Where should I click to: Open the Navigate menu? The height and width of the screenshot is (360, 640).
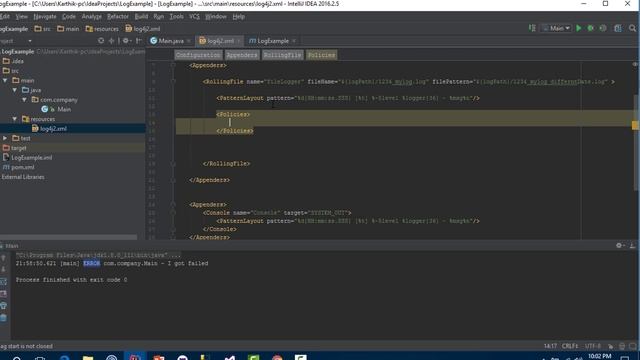click(44, 16)
